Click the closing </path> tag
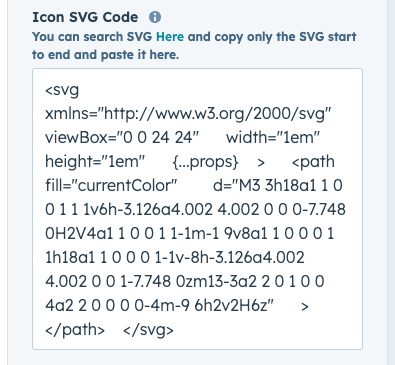This screenshot has width=395, height=365. [75, 330]
